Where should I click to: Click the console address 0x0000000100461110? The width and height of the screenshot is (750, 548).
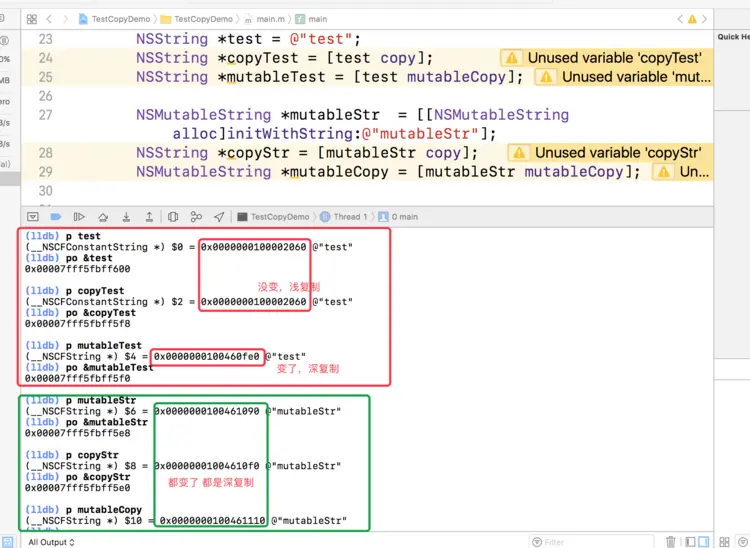(x=212, y=521)
